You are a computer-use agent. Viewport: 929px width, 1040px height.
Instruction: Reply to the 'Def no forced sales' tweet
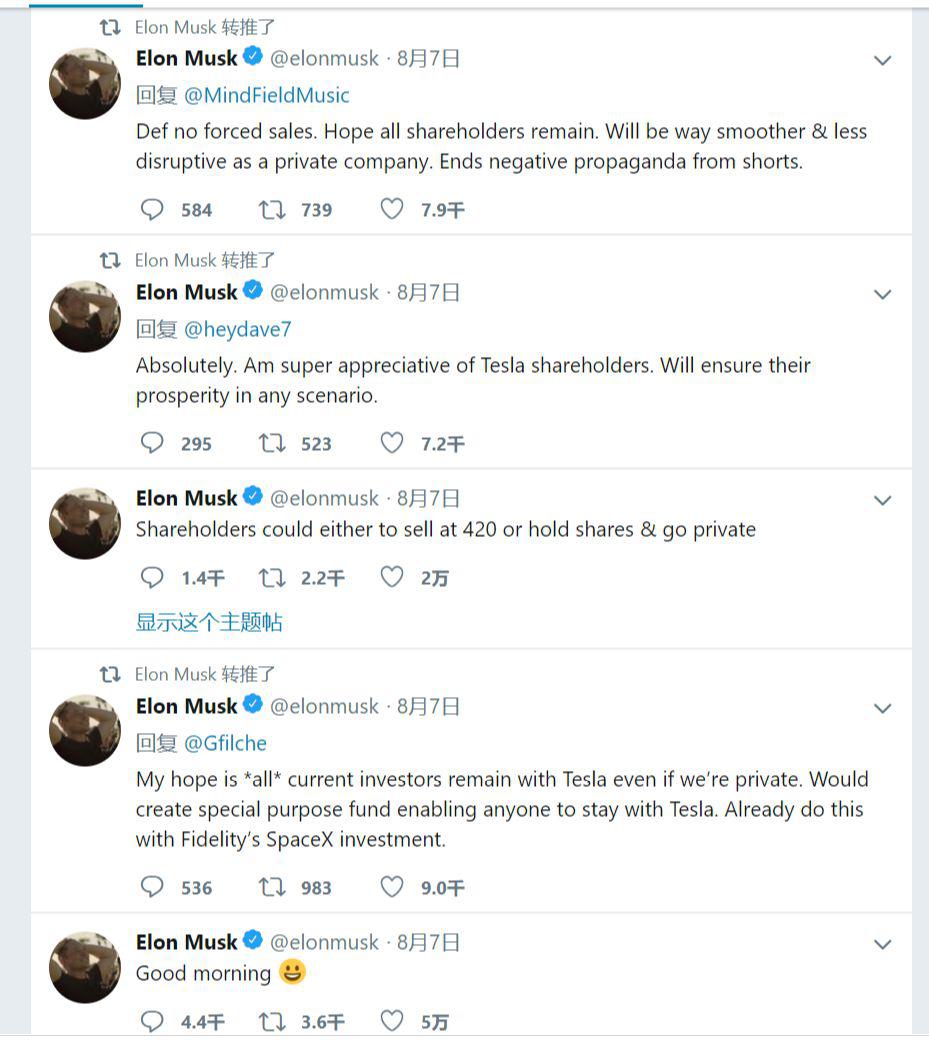tap(152, 209)
